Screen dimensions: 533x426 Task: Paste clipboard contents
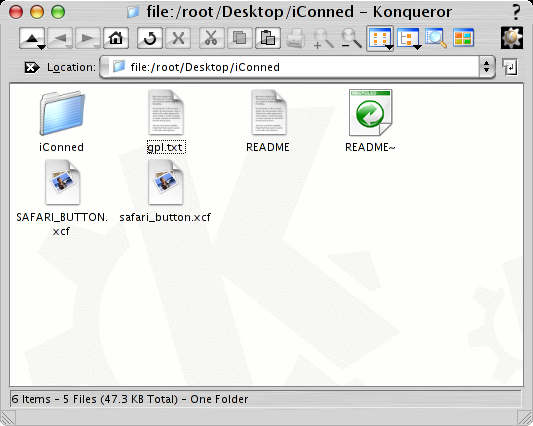268,38
